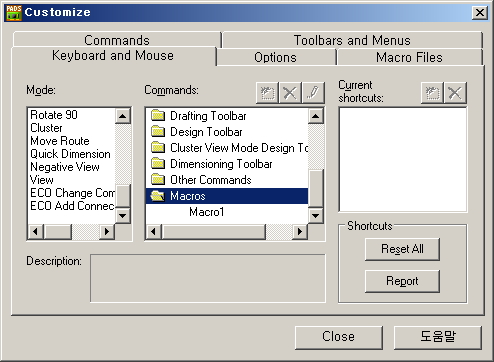The width and height of the screenshot is (494, 362).
Task: Click the Commands vertical scrollbar thumb
Action: [x=315, y=189]
